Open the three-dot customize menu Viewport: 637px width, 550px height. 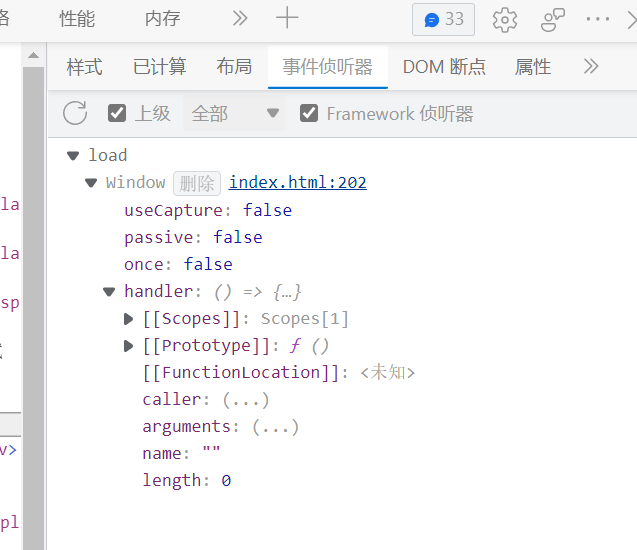pyautogui.click(x=598, y=19)
